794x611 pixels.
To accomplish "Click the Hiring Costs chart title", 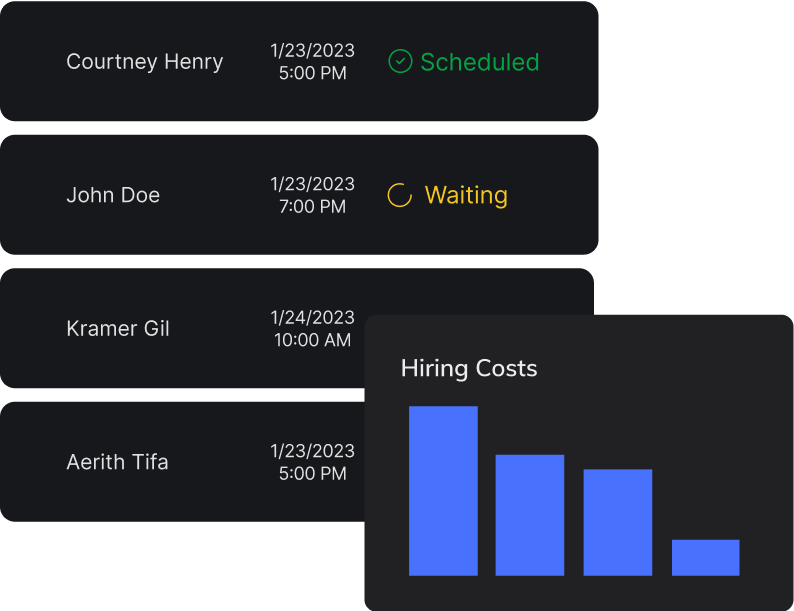I will [x=469, y=368].
